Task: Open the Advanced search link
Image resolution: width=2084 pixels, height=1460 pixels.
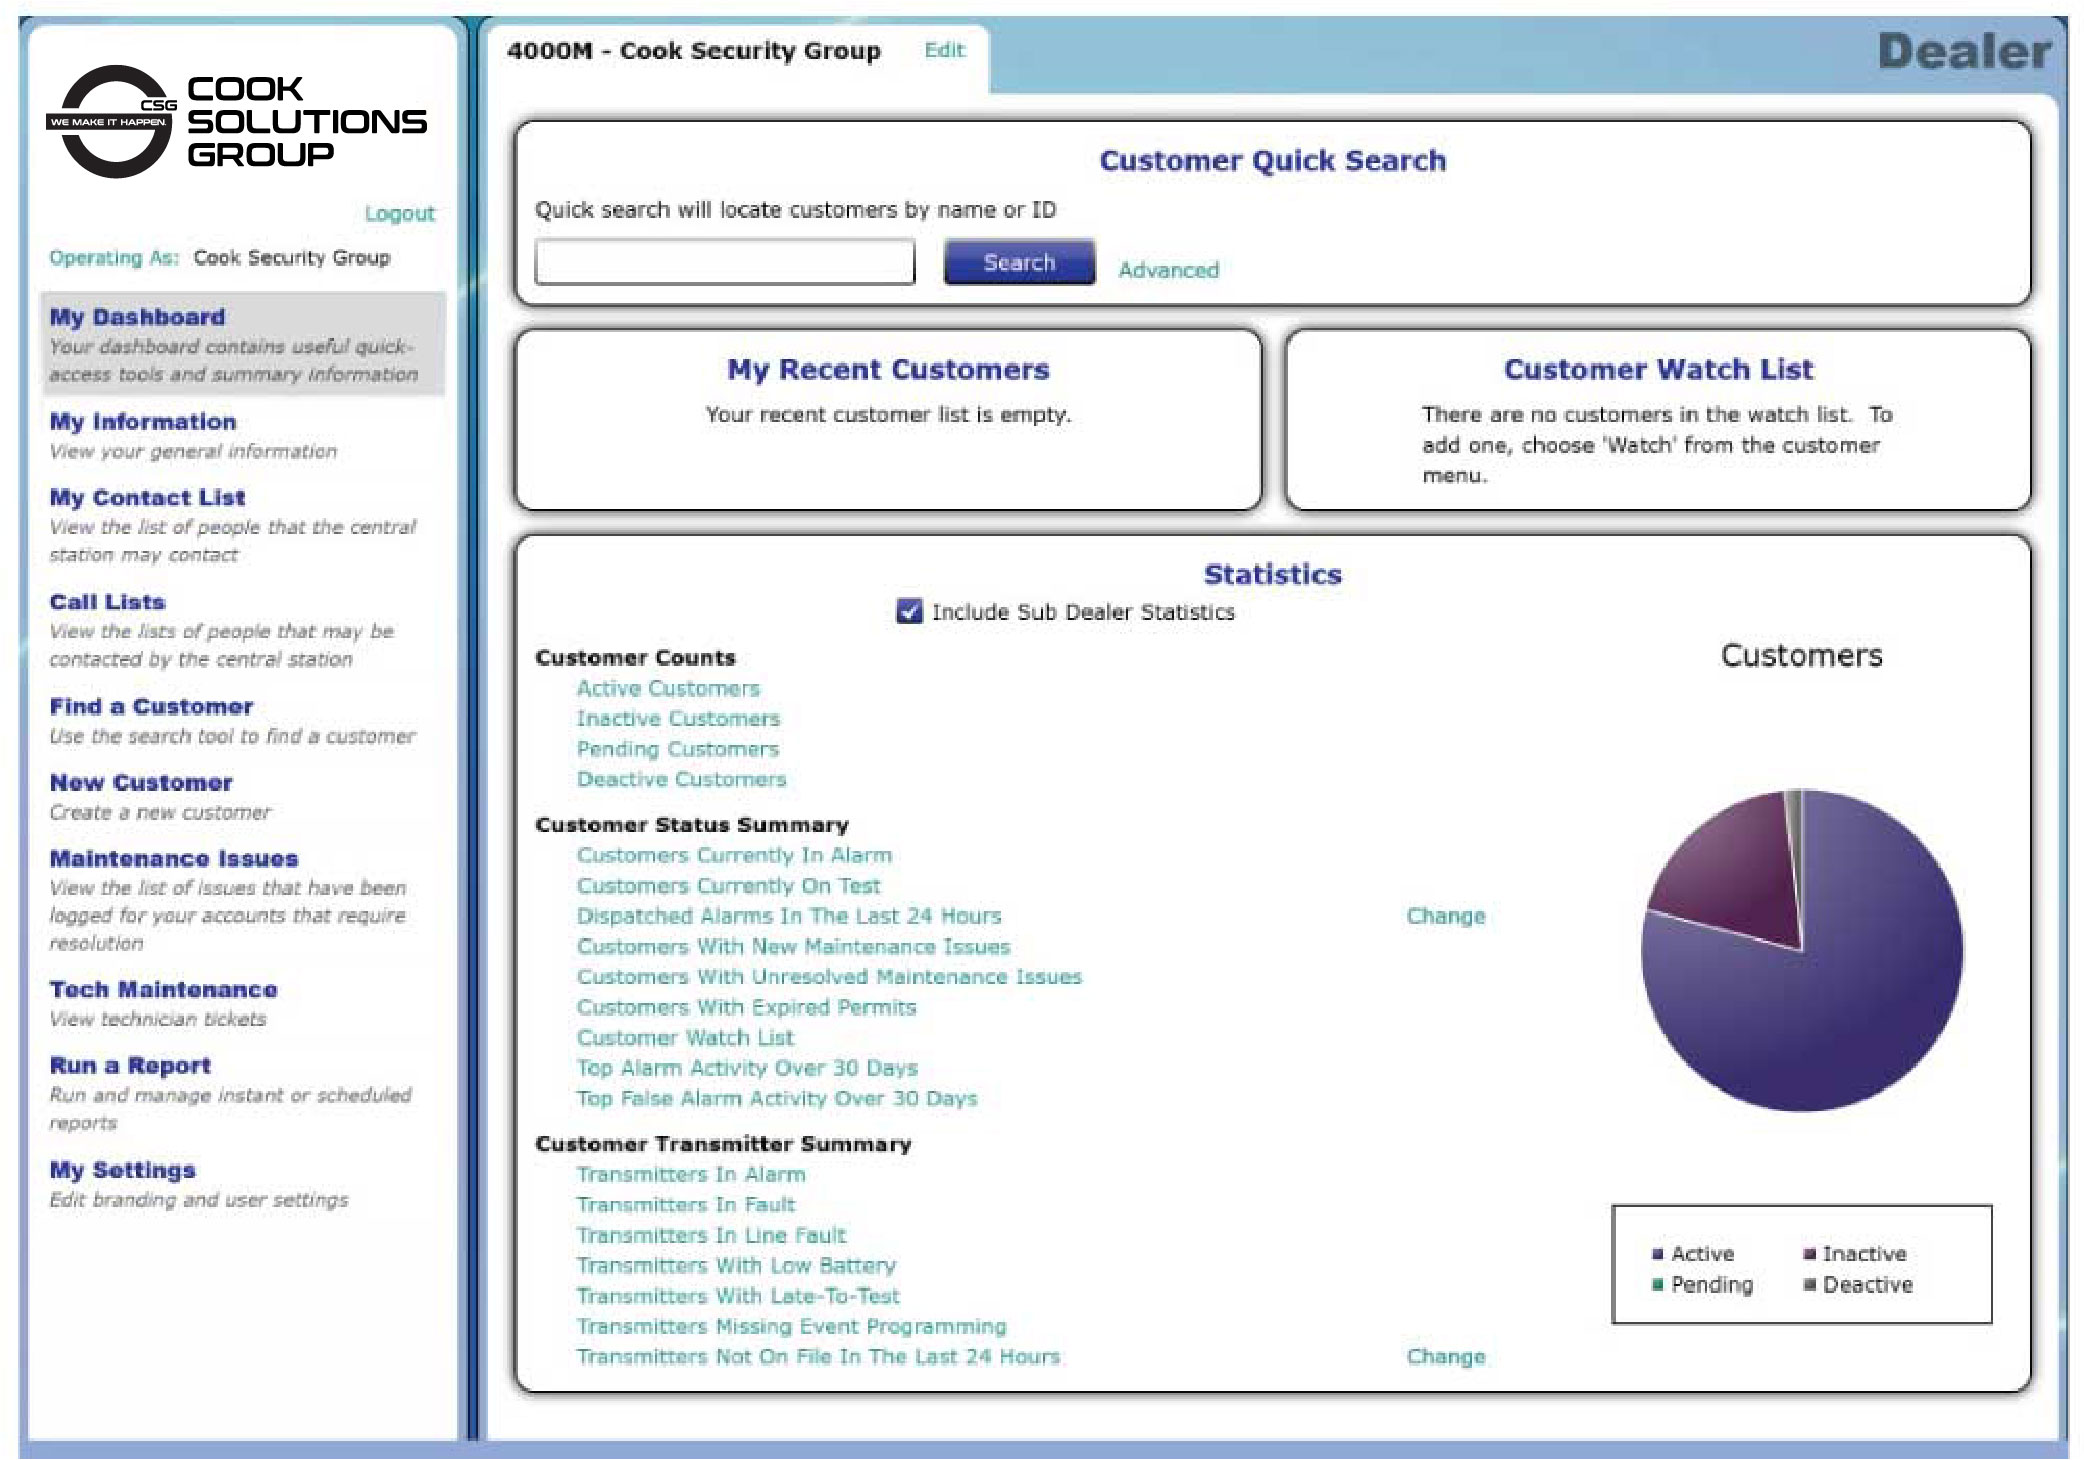Action: click(1168, 270)
